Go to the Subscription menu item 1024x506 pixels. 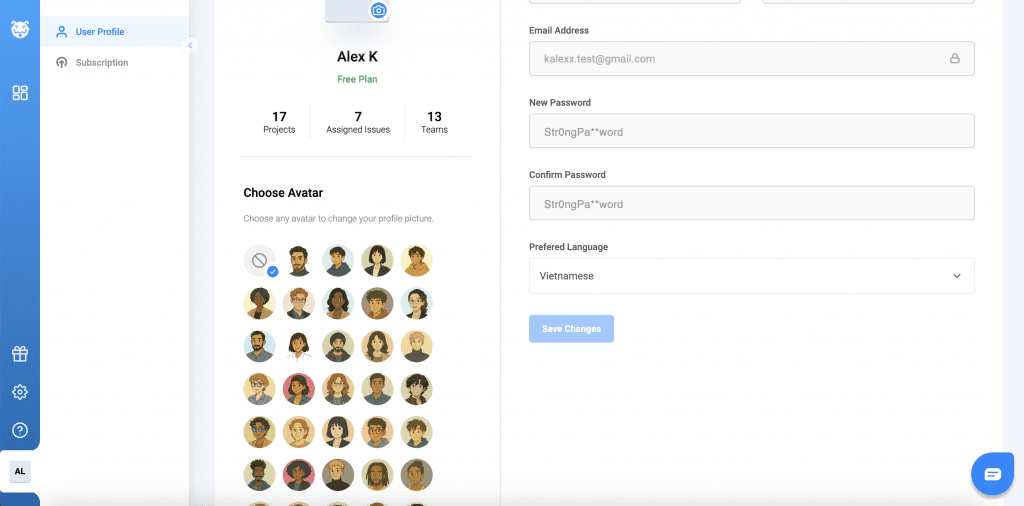coord(101,63)
